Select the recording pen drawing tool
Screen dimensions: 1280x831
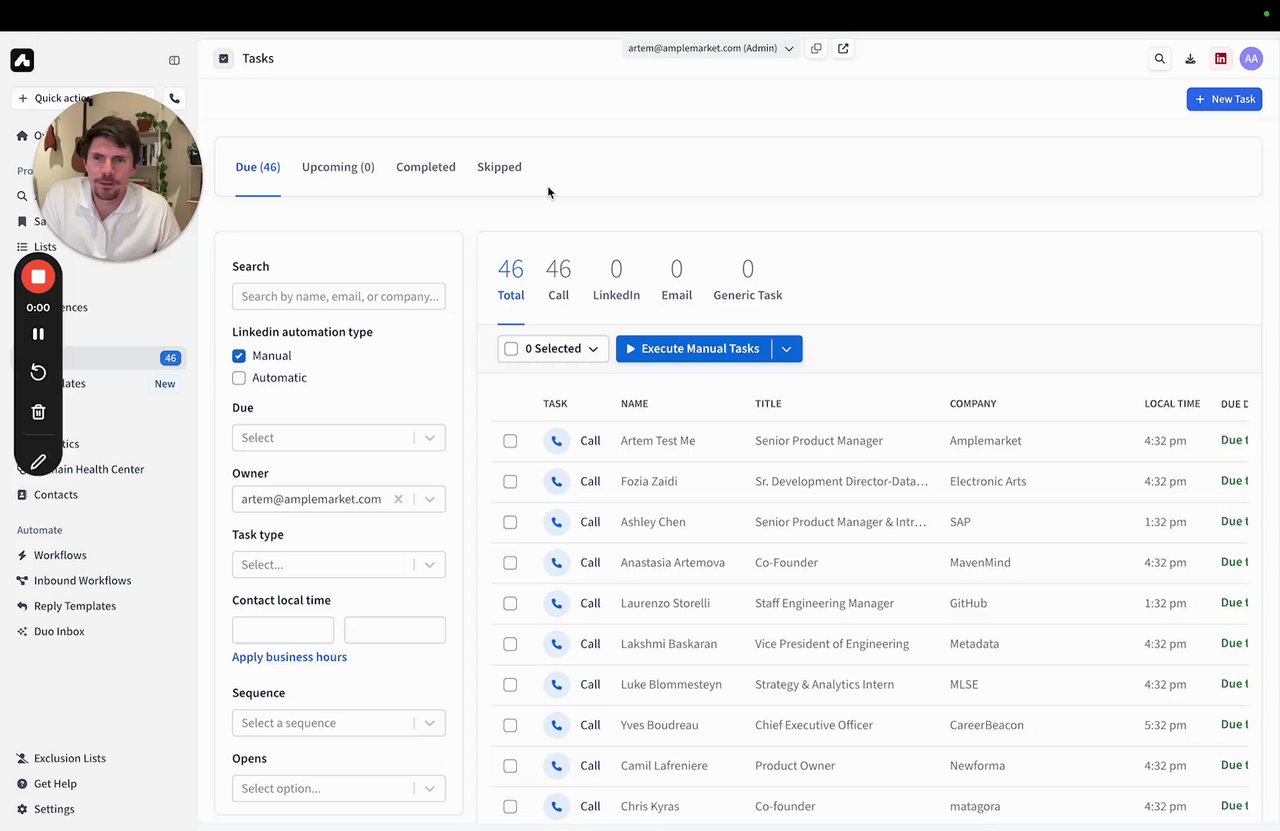[x=38, y=461]
